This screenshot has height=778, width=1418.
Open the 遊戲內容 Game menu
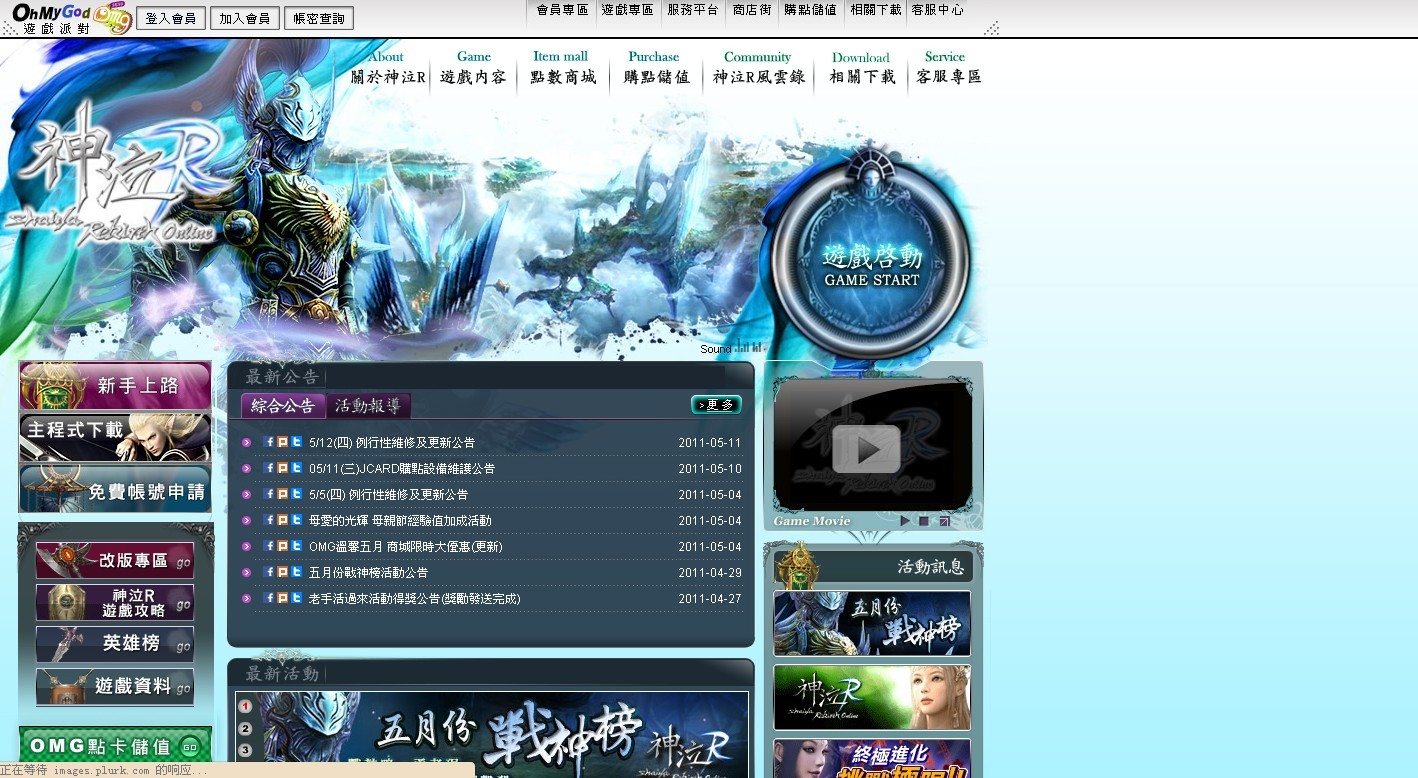pos(473,68)
